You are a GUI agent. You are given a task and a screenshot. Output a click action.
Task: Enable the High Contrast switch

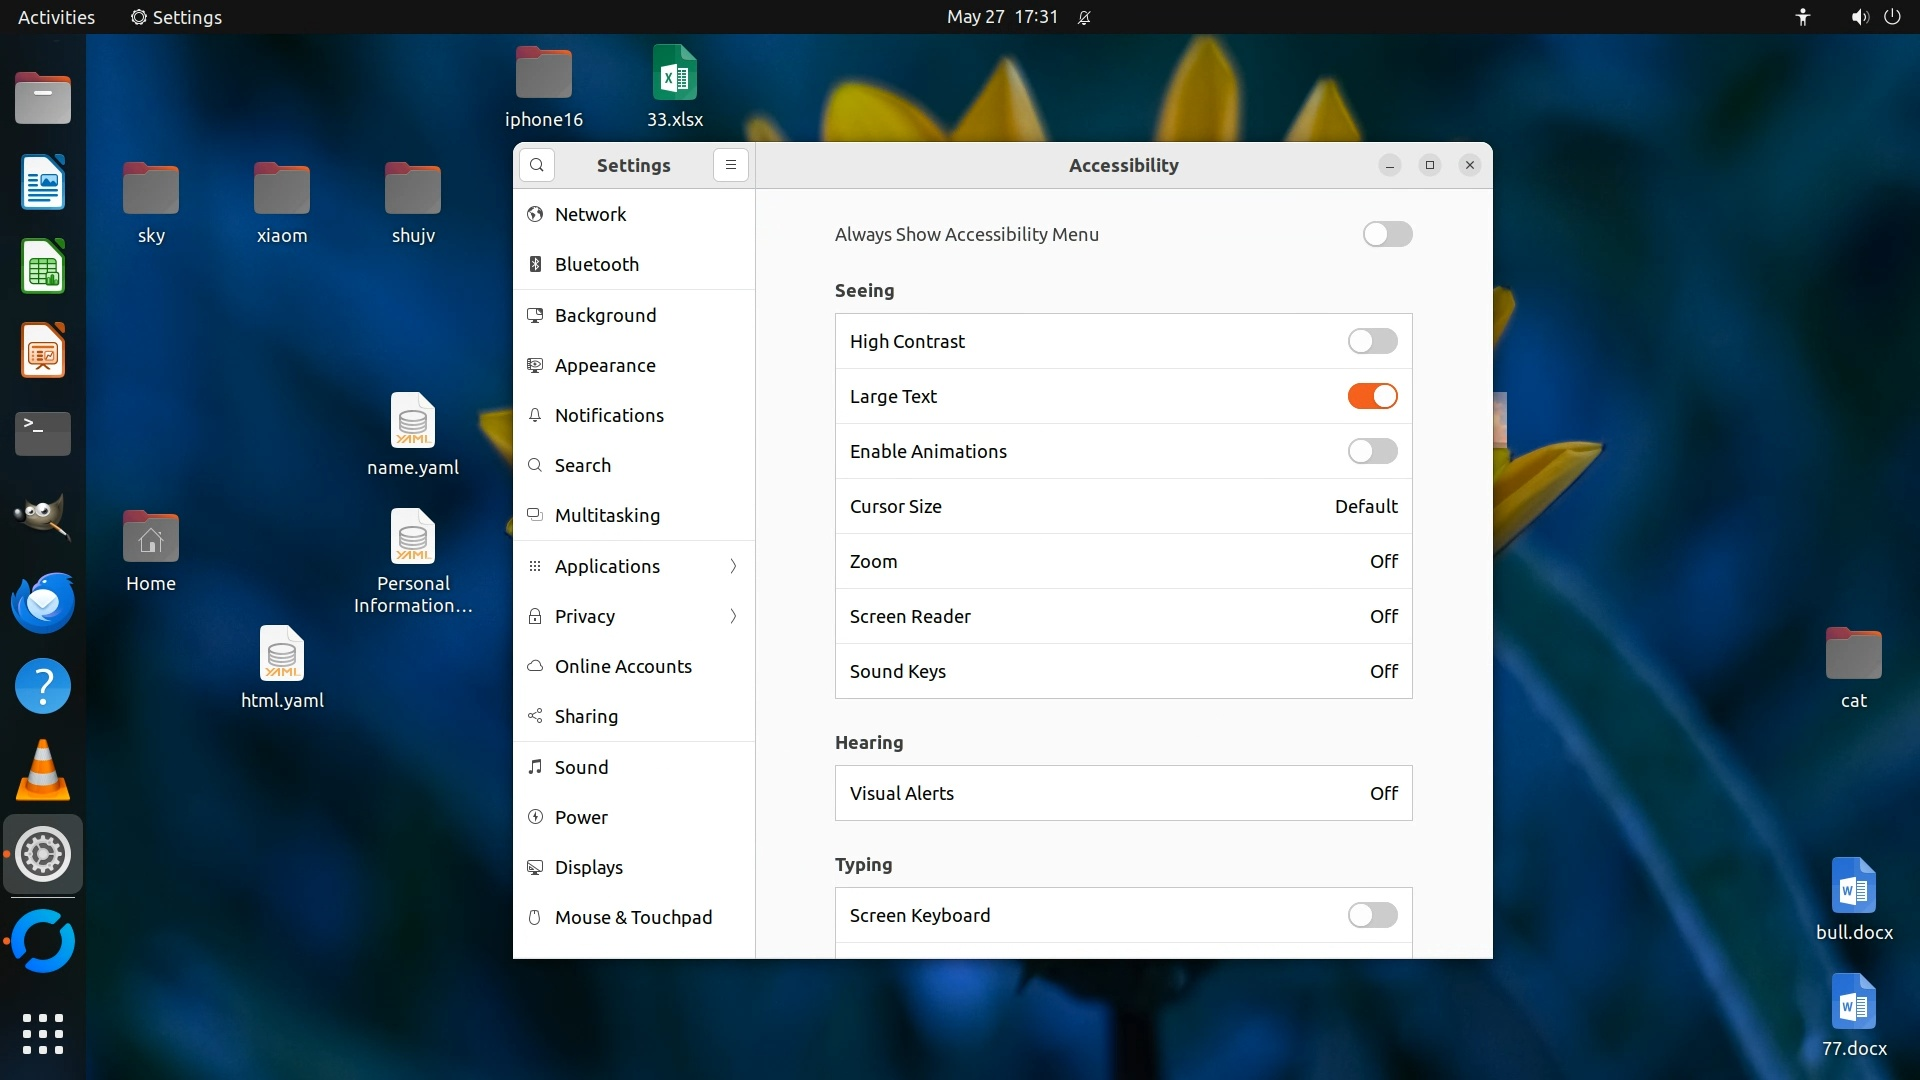(x=1372, y=341)
